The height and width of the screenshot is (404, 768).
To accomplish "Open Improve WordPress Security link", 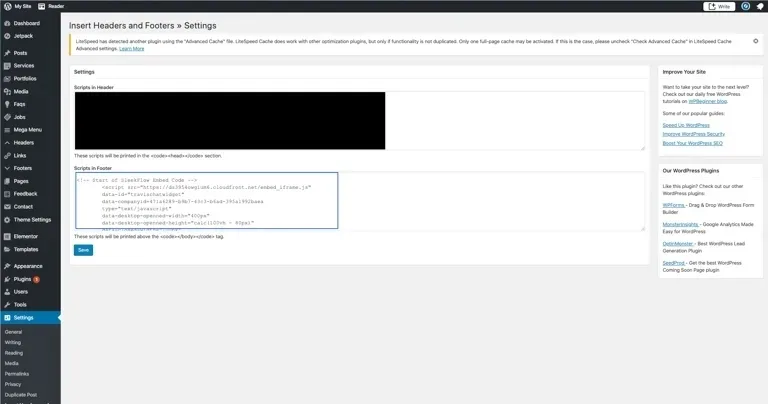I will 694,134.
